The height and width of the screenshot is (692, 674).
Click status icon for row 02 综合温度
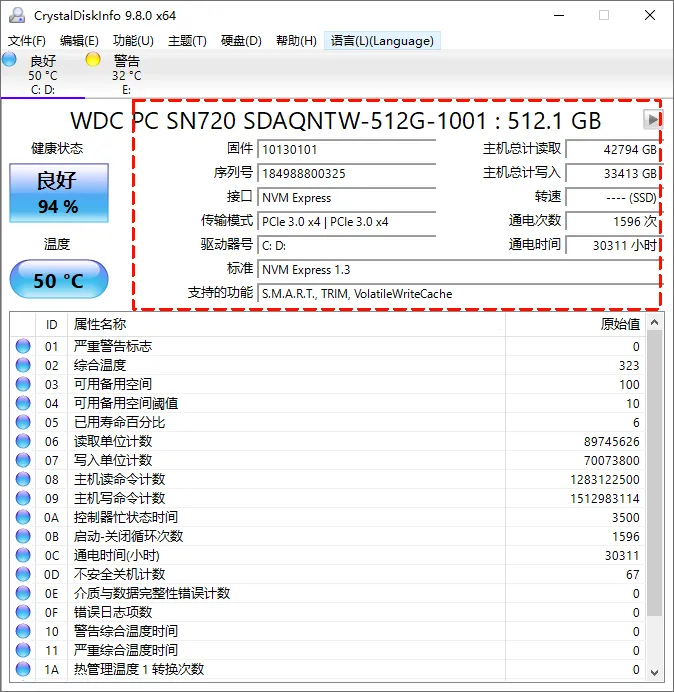[x=23, y=365]
